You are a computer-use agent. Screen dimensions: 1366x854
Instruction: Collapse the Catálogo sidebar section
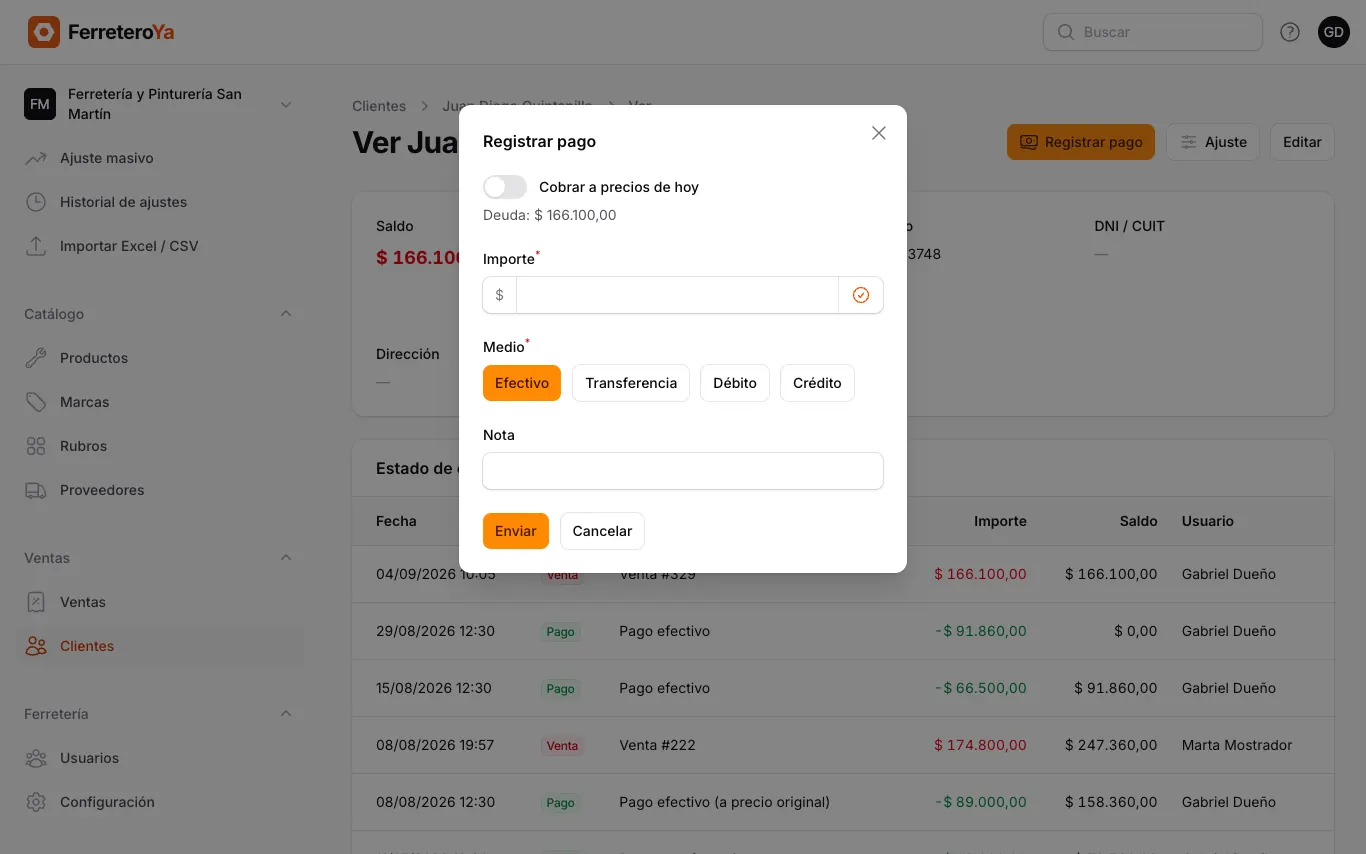click(286, 314)
